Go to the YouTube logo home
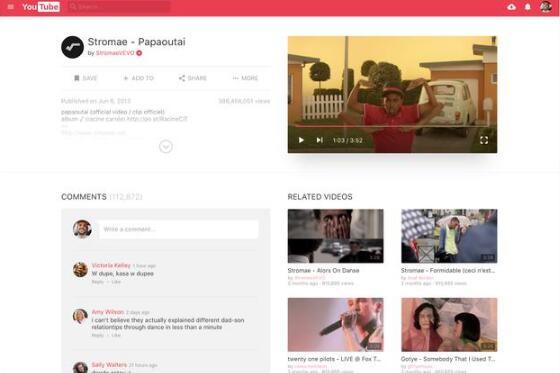Viewport: 560px width, 373px height. click(41, 7)
